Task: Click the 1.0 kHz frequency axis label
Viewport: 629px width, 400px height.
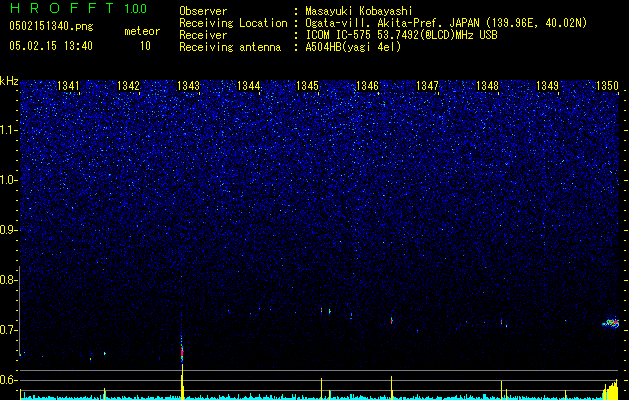Action: pyautogui.click(x=8, y=180)
